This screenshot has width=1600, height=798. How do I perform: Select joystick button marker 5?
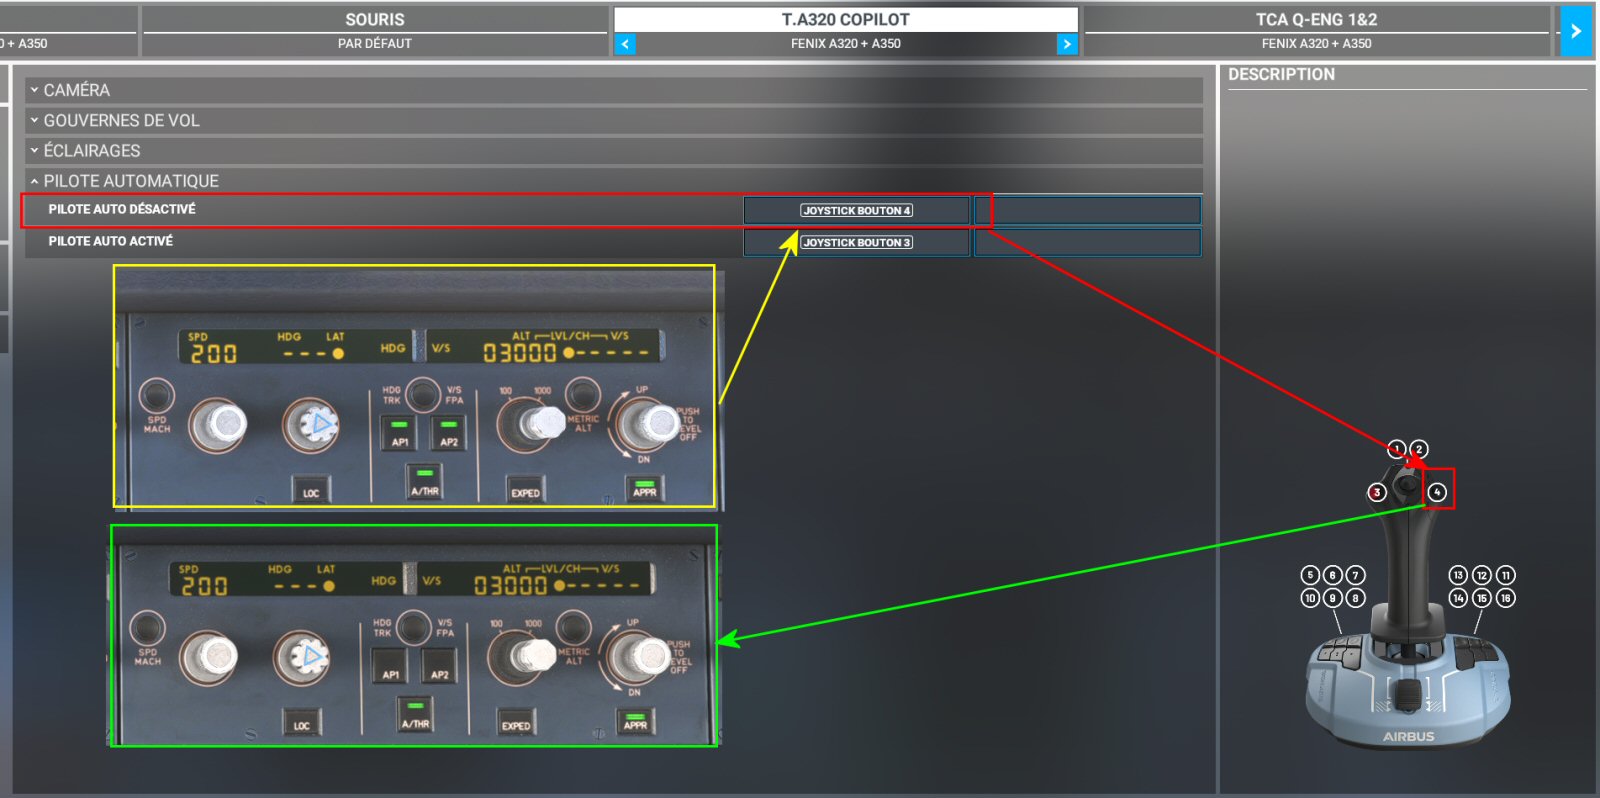click(1310, 575)
